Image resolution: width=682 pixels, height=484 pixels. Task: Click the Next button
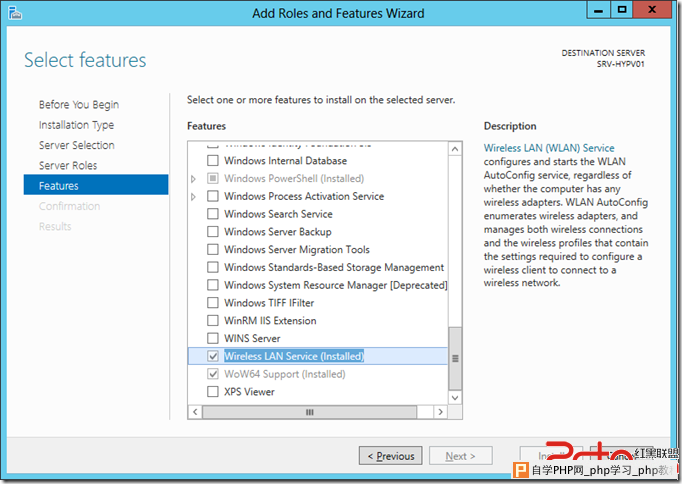(x=461, y=456)
